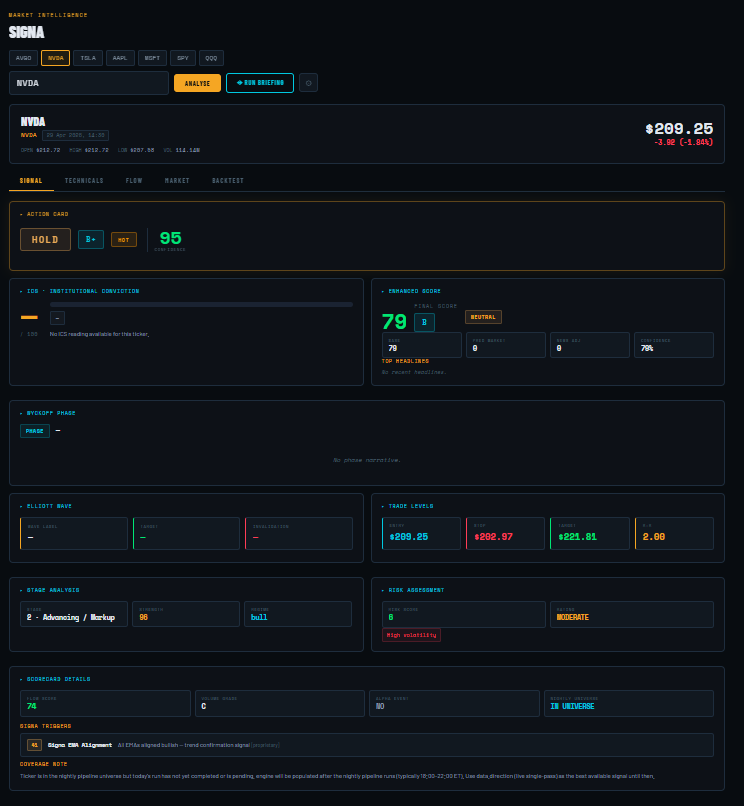This screenshot has width=744, height=806.
Task: Click the 95 confidence value
Action: (170, 238)
